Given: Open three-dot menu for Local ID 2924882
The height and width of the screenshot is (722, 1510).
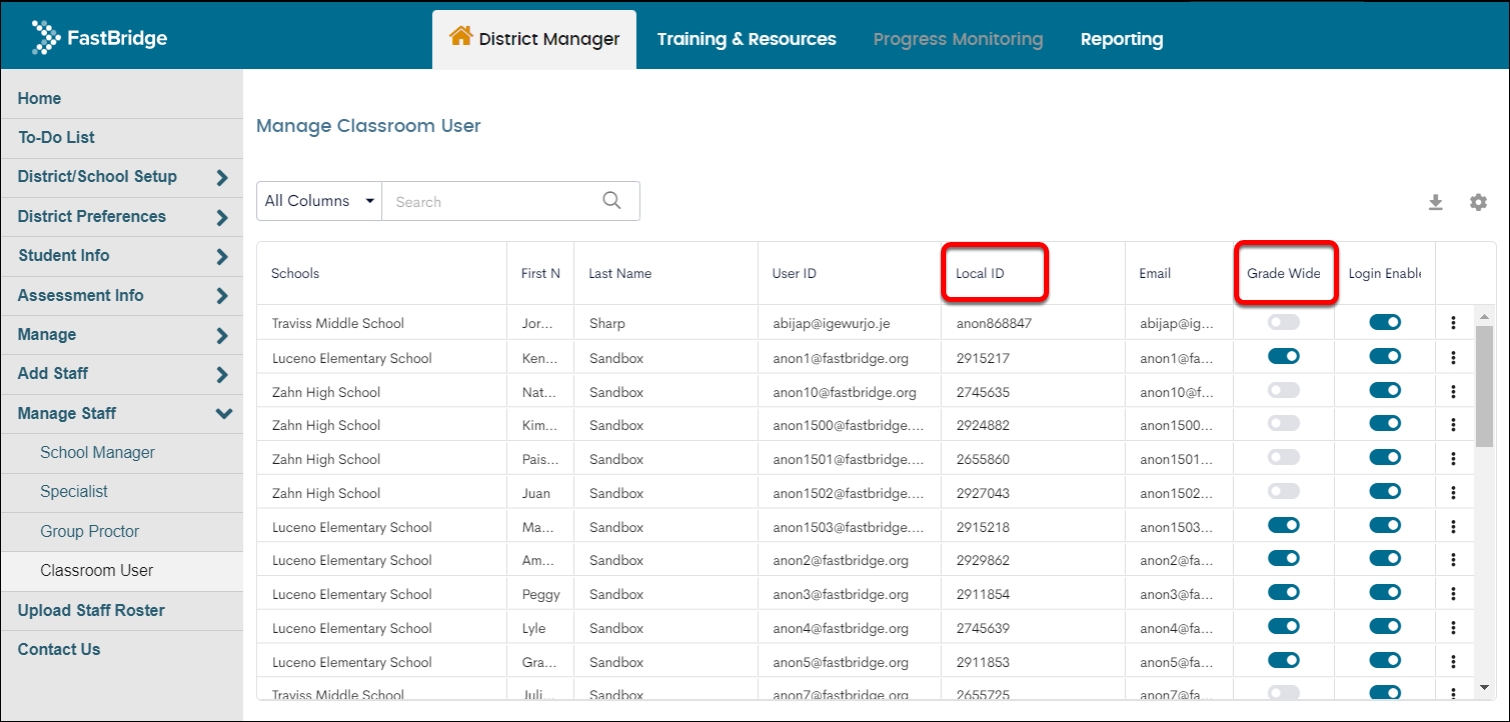Looking at the screenshot, I should point(1453,425).
